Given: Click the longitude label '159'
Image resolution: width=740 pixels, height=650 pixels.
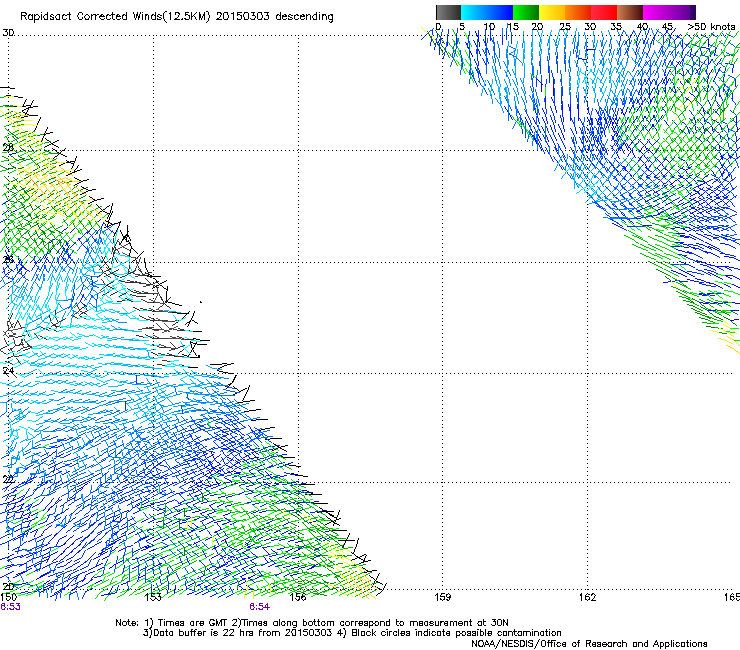Looking at the screenshot, I should (443, 597).
